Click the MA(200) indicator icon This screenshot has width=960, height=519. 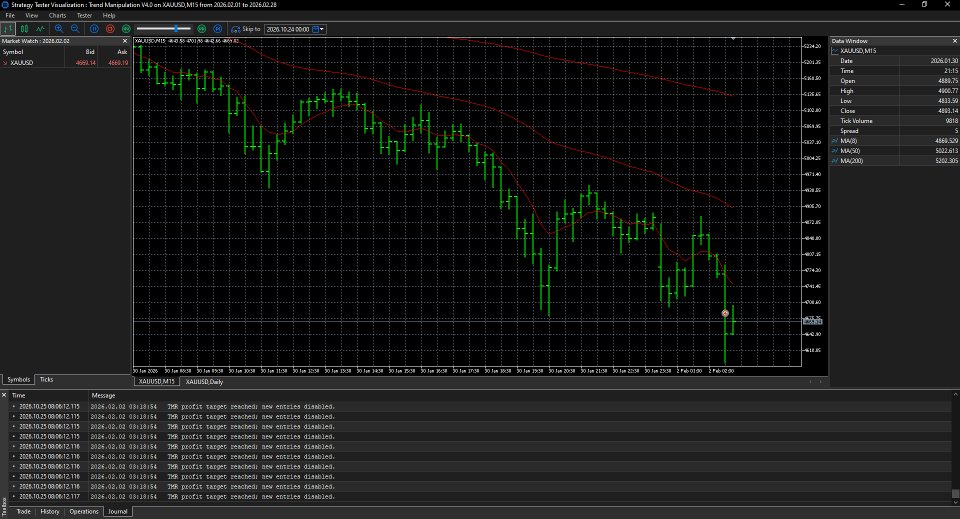point(835,160)
